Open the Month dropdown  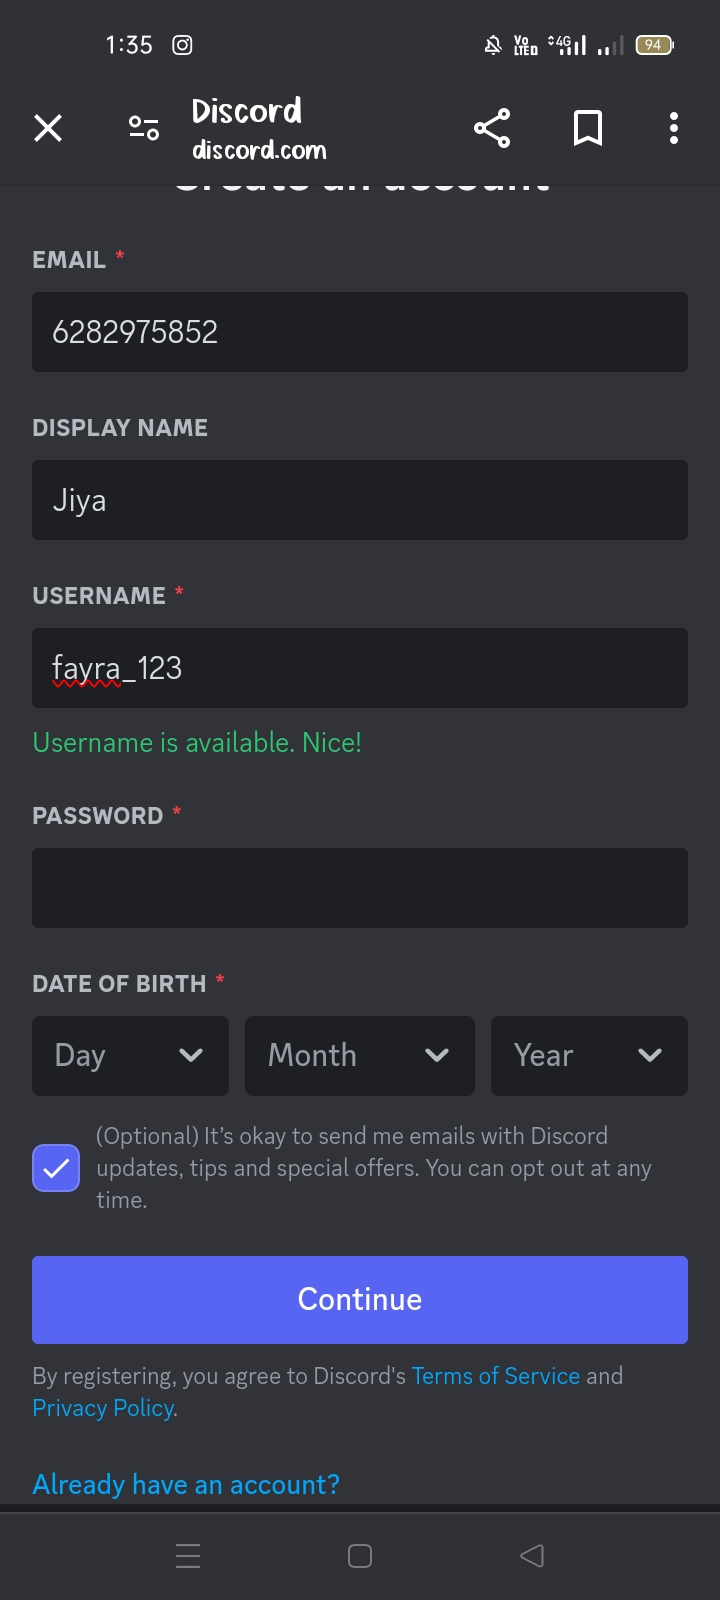360,1056
